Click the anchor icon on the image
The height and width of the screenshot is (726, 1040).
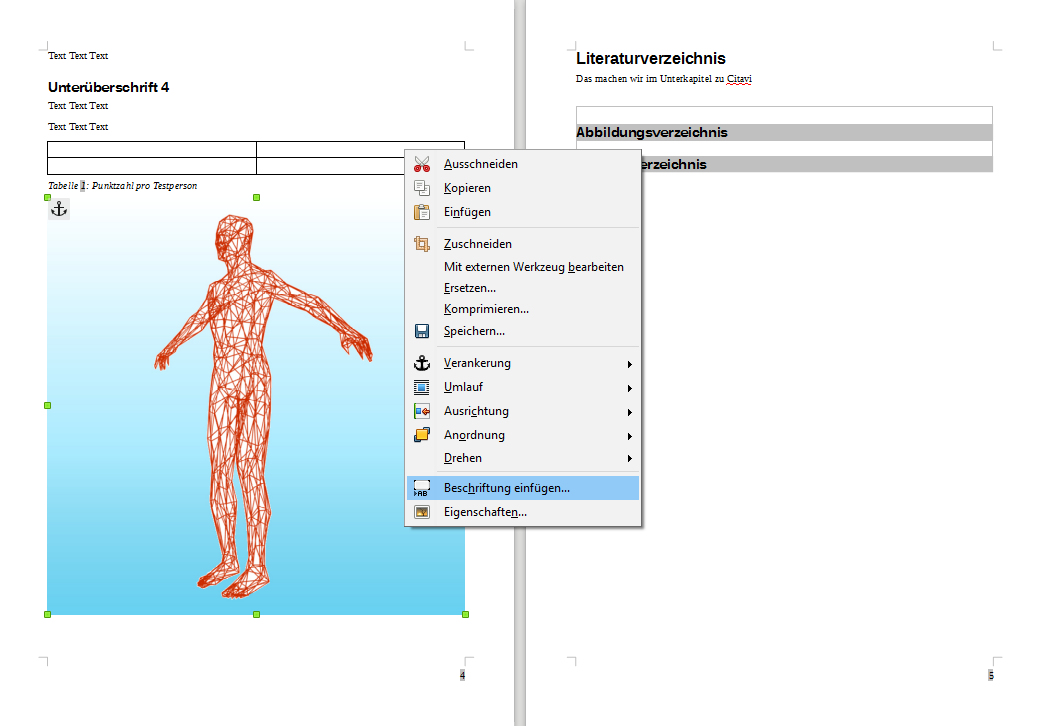pos(59,208)
